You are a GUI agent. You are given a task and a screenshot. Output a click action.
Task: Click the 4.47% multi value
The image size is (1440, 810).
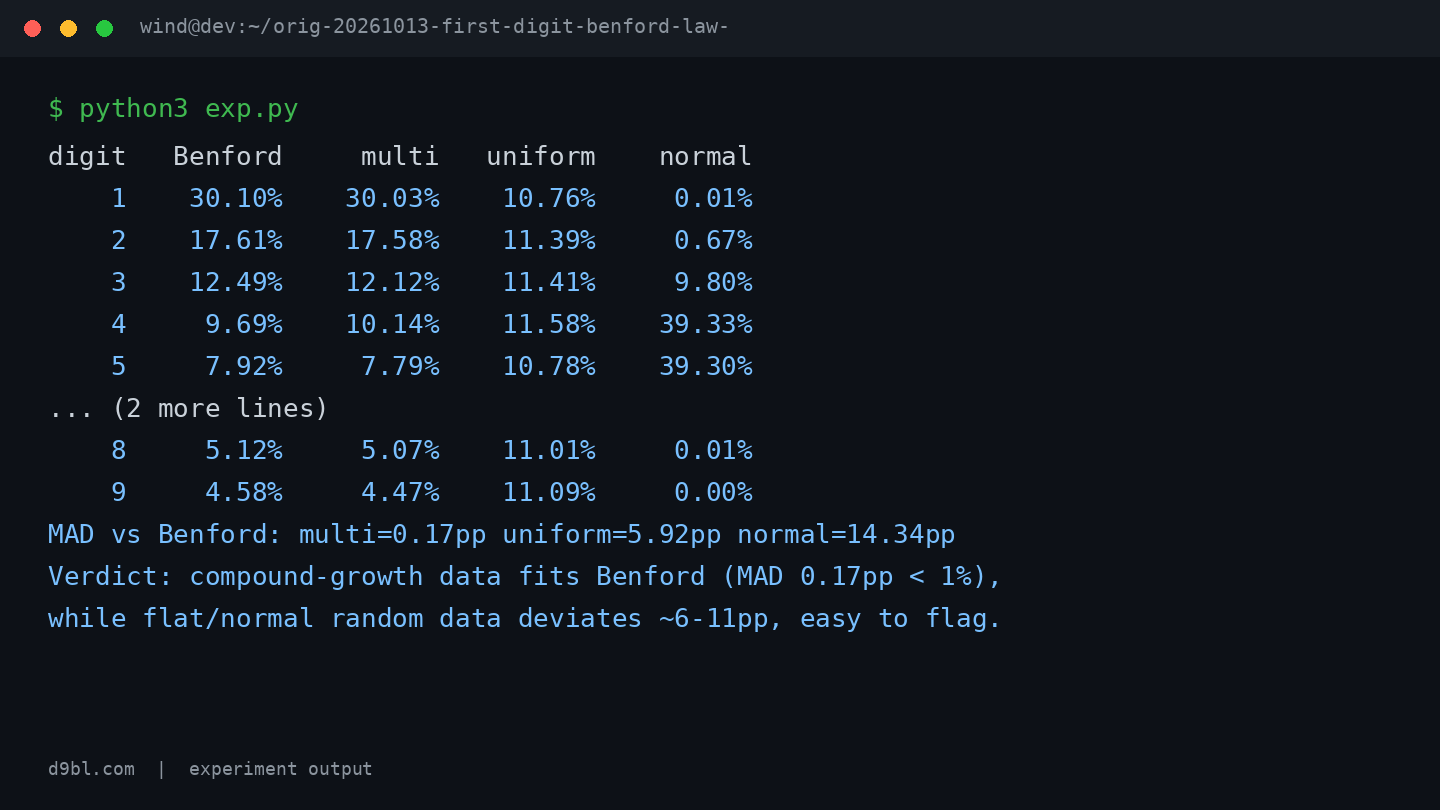pyautogui.click(x=400, y=492)
